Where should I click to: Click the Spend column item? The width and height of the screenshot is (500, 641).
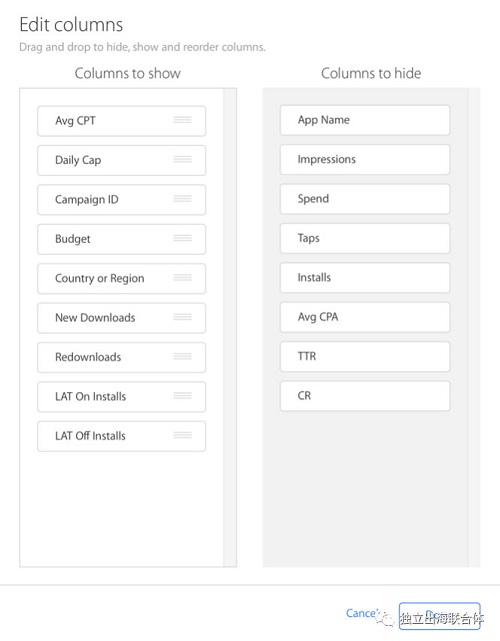[365, 199]
